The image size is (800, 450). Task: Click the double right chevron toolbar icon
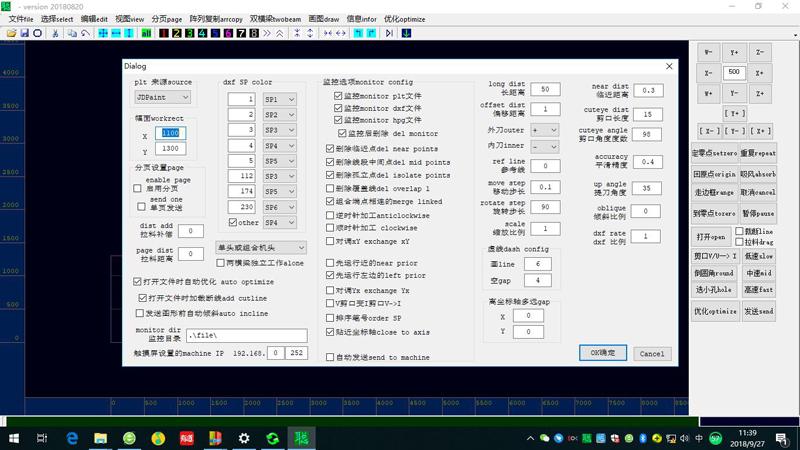(267, 33)
